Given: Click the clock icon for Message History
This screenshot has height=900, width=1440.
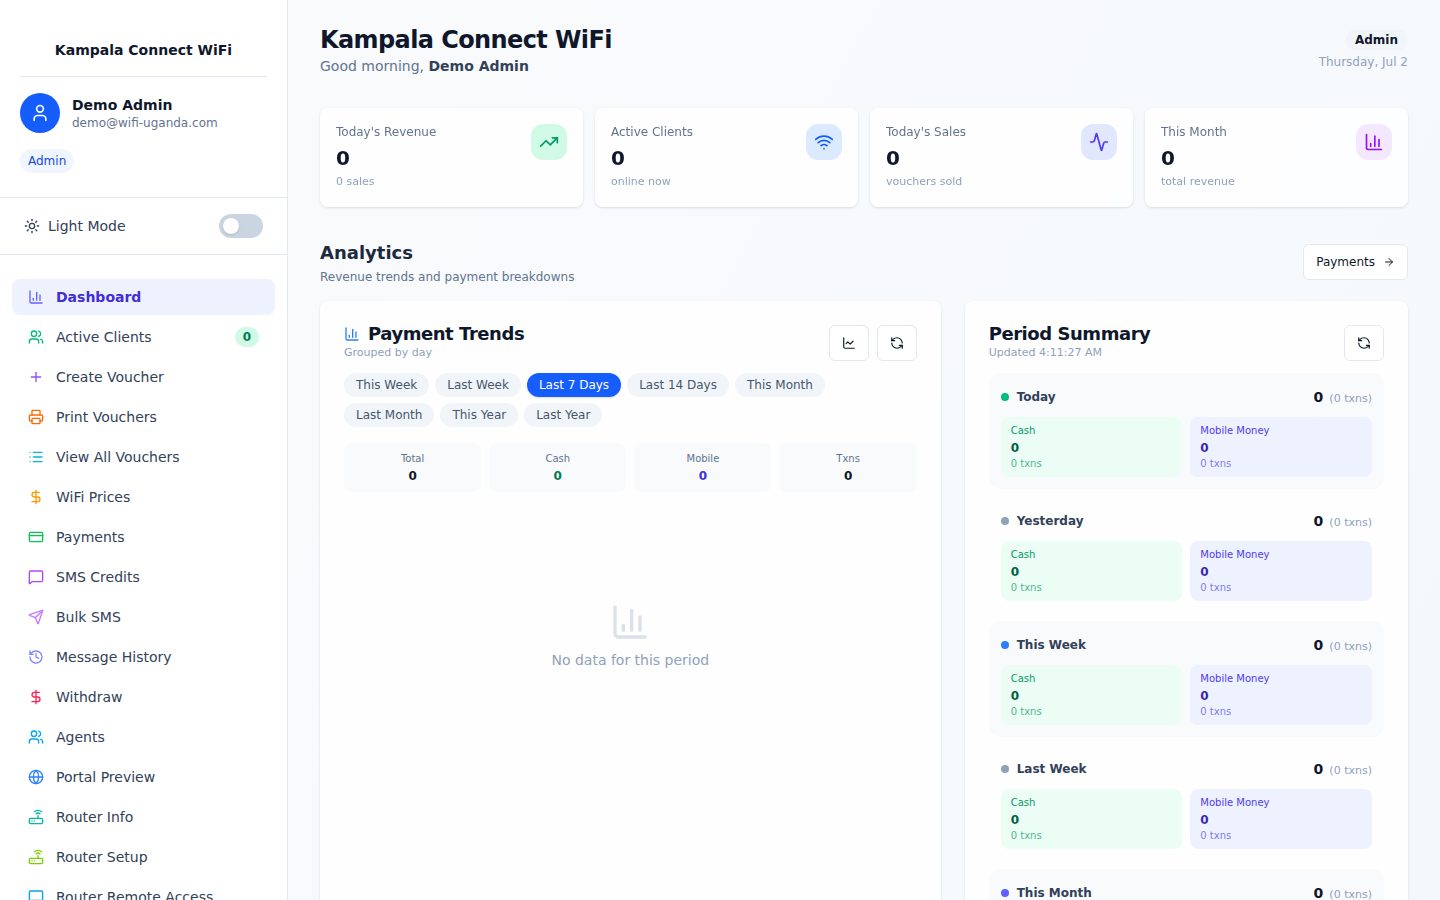Looking at the screenshot, I should pos(36,657).
